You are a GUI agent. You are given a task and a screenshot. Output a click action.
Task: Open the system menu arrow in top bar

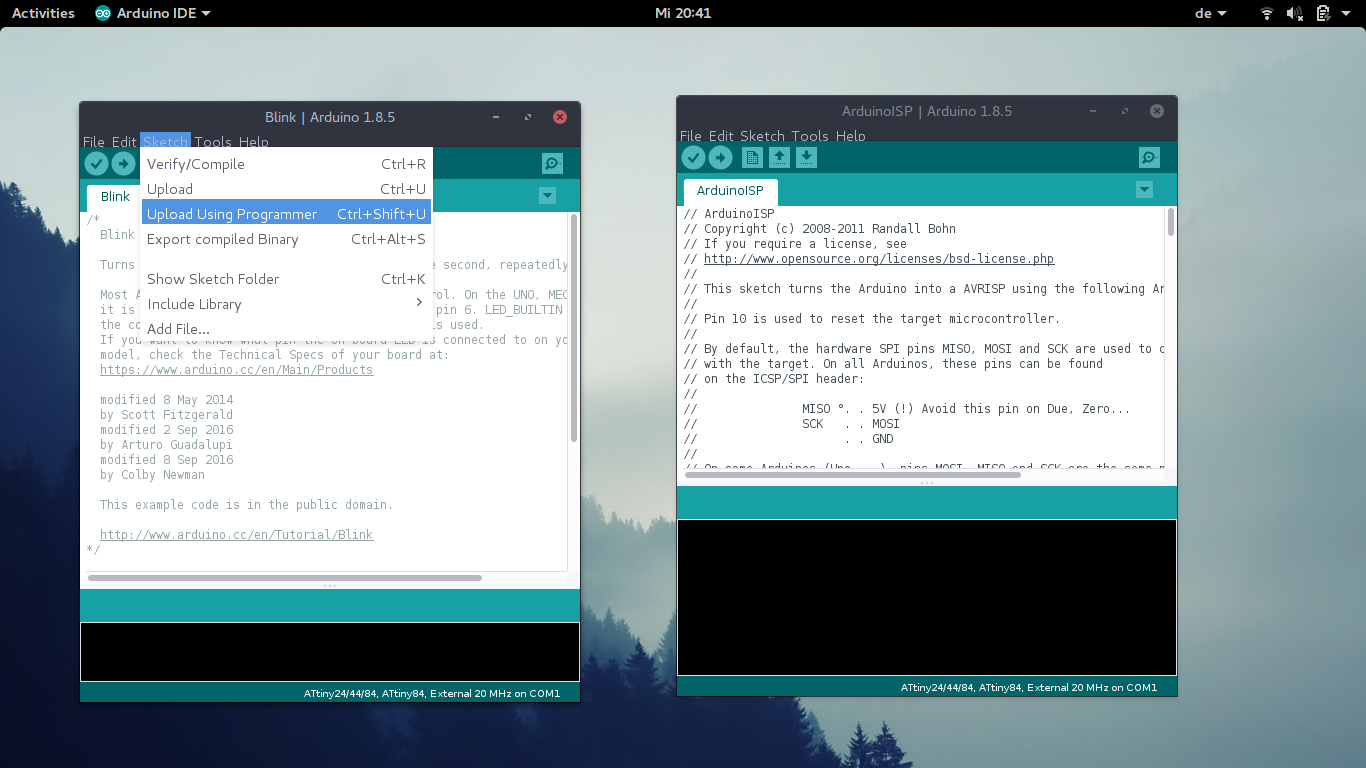click(x=1347, y=13)
